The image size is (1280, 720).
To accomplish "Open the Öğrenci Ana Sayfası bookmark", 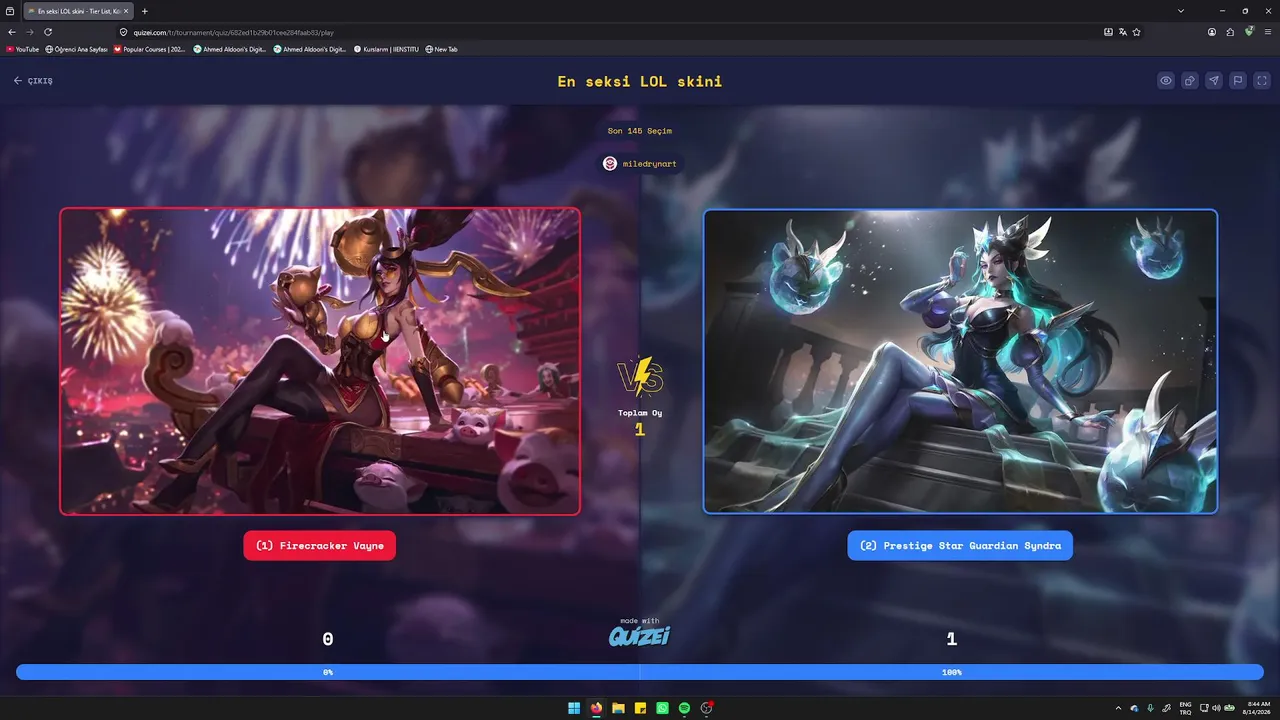I will pos(77,49).
